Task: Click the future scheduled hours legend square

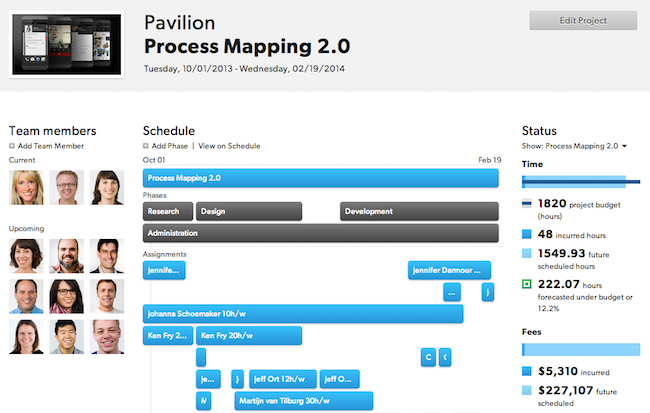Action: click(527, 256)
